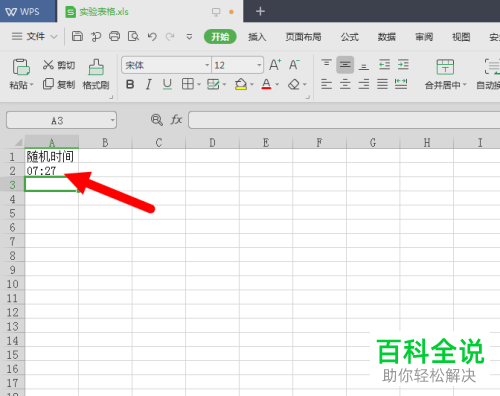The width and height of the screenshot is (500, 396).
Task: Cut selection with scissors icon
Action: click(x=48, y=65)
